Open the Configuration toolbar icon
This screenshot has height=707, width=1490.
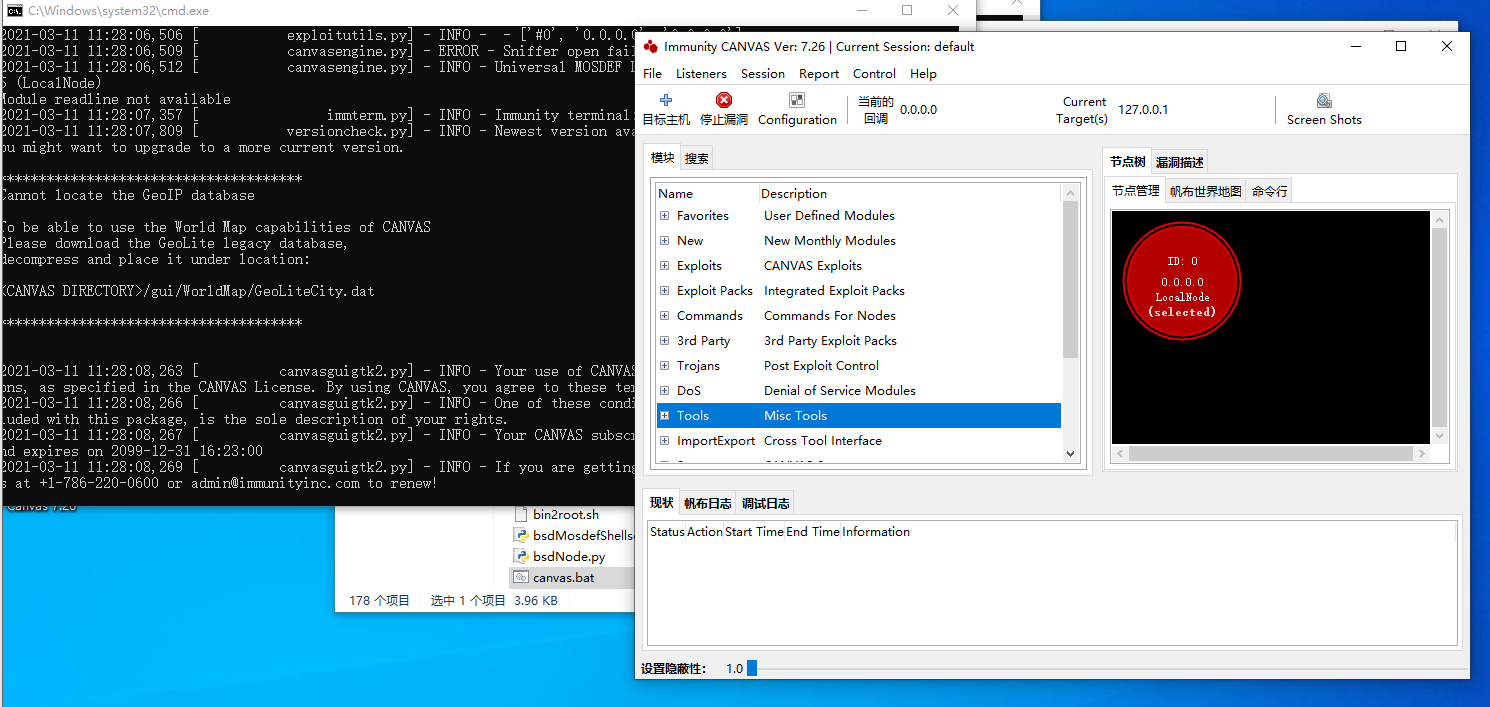click(x=797, y=100)
